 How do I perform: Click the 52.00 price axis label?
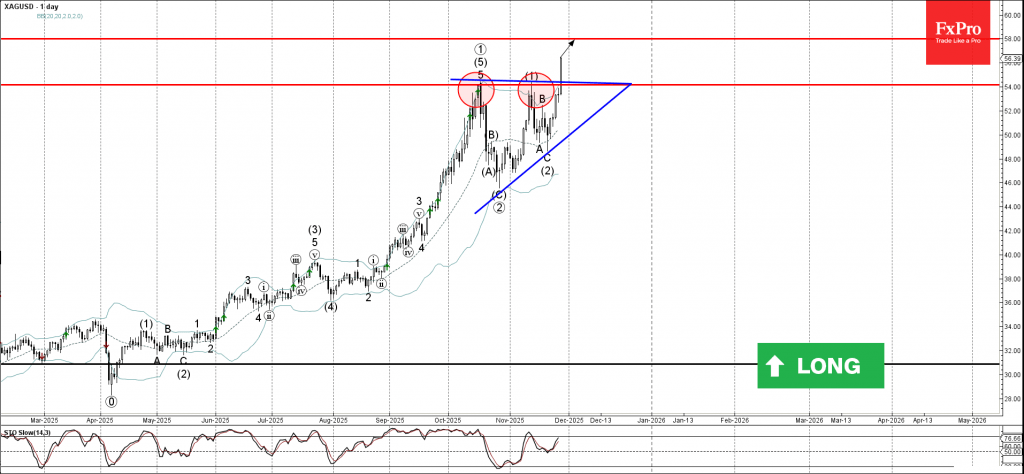click(x=1012, y=111)
